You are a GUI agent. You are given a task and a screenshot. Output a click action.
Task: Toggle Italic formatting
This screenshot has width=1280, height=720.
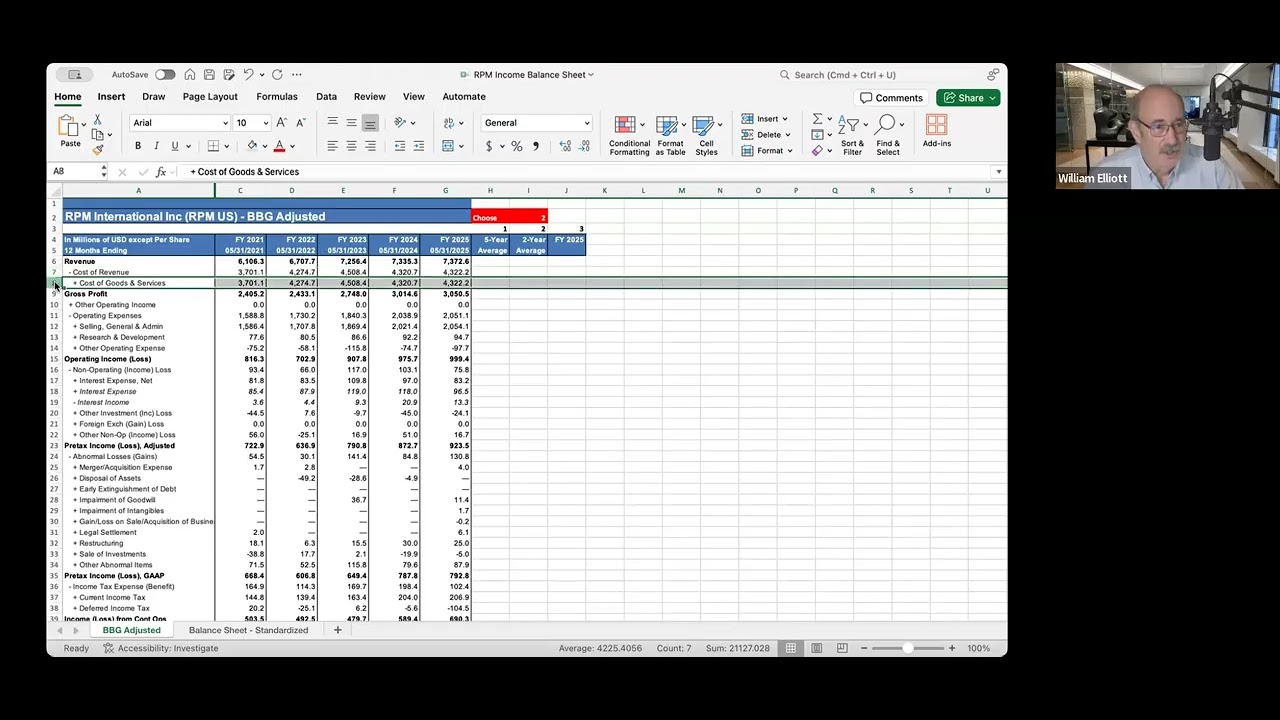(156, 146)
